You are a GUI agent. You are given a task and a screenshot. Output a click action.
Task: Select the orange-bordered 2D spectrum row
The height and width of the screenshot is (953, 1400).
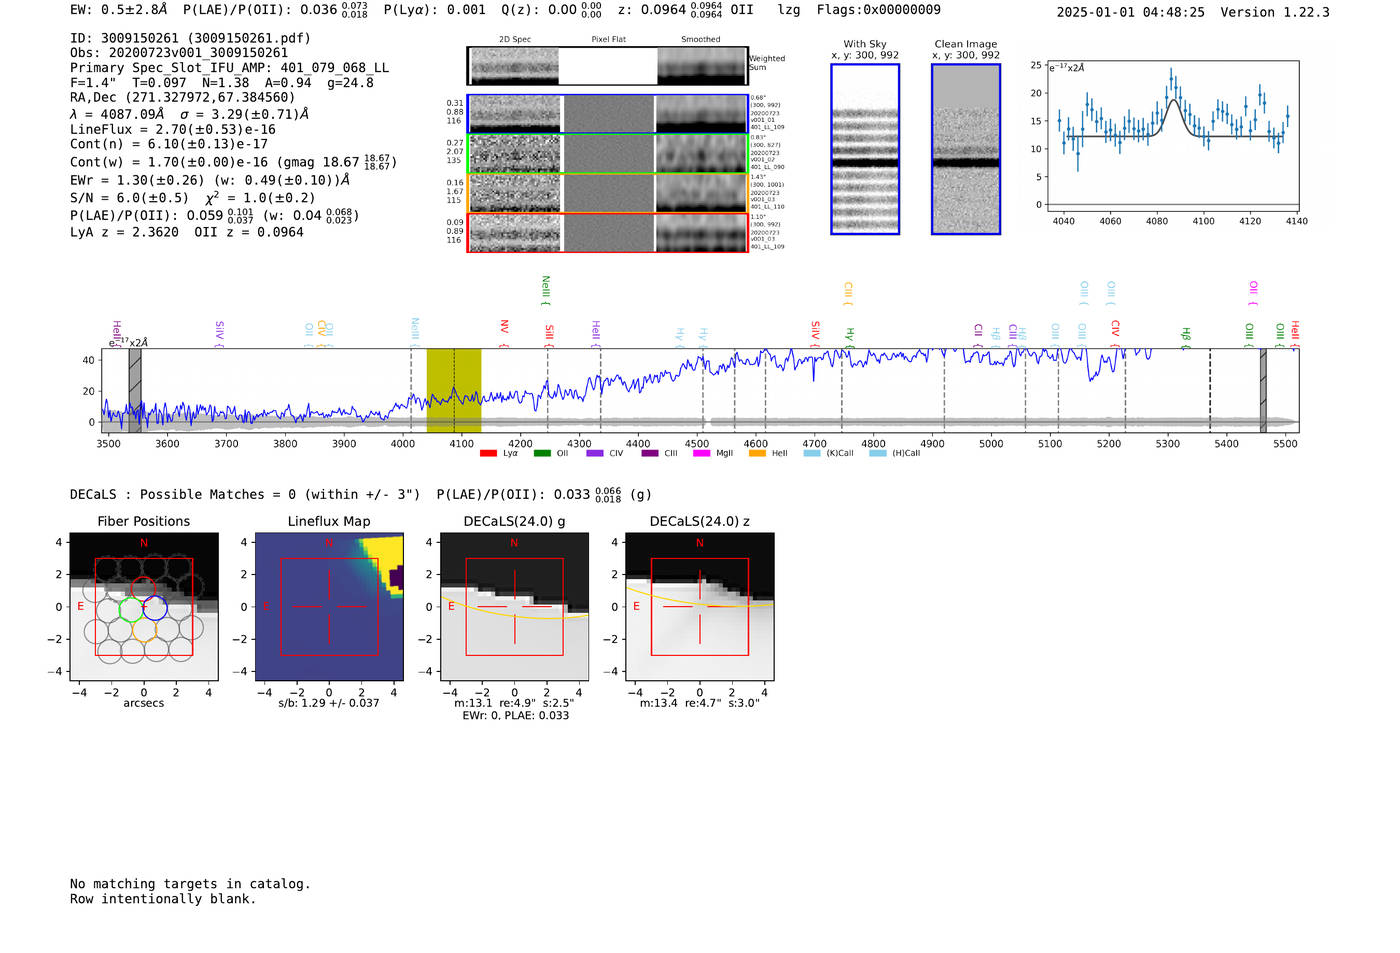[x=608, y=193]
